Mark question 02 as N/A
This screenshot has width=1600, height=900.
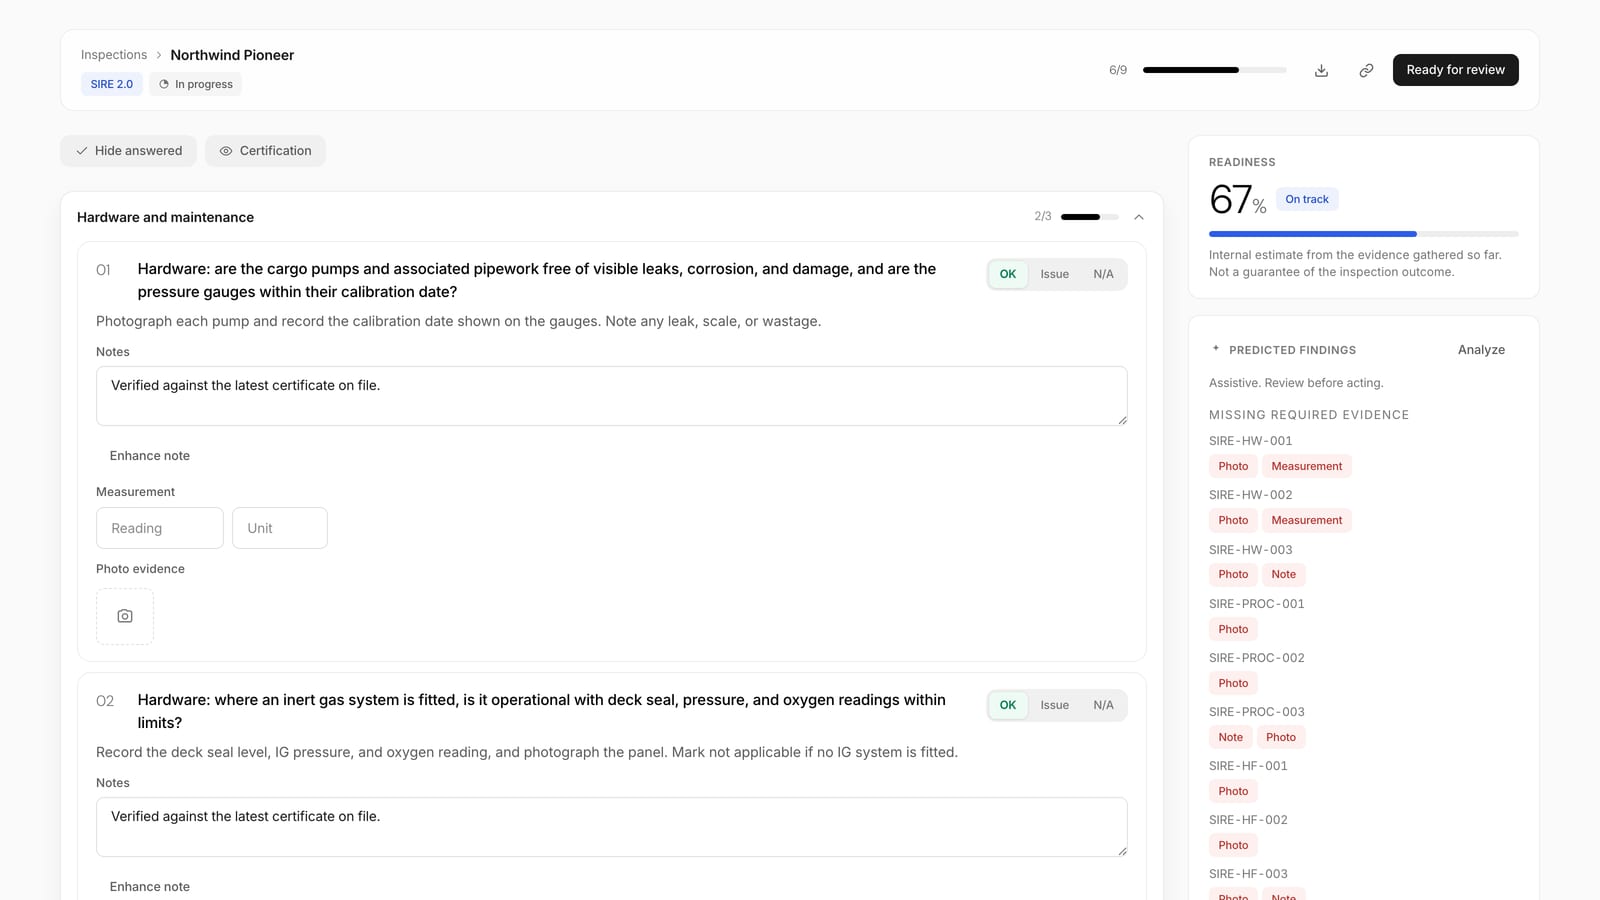point(1103,705)
